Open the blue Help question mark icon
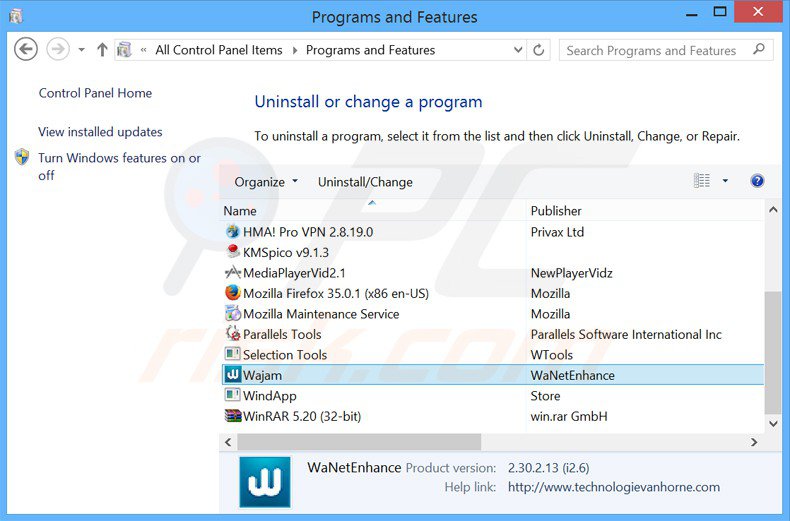Viewport: 790px width, 521px height. pos(757,181)
